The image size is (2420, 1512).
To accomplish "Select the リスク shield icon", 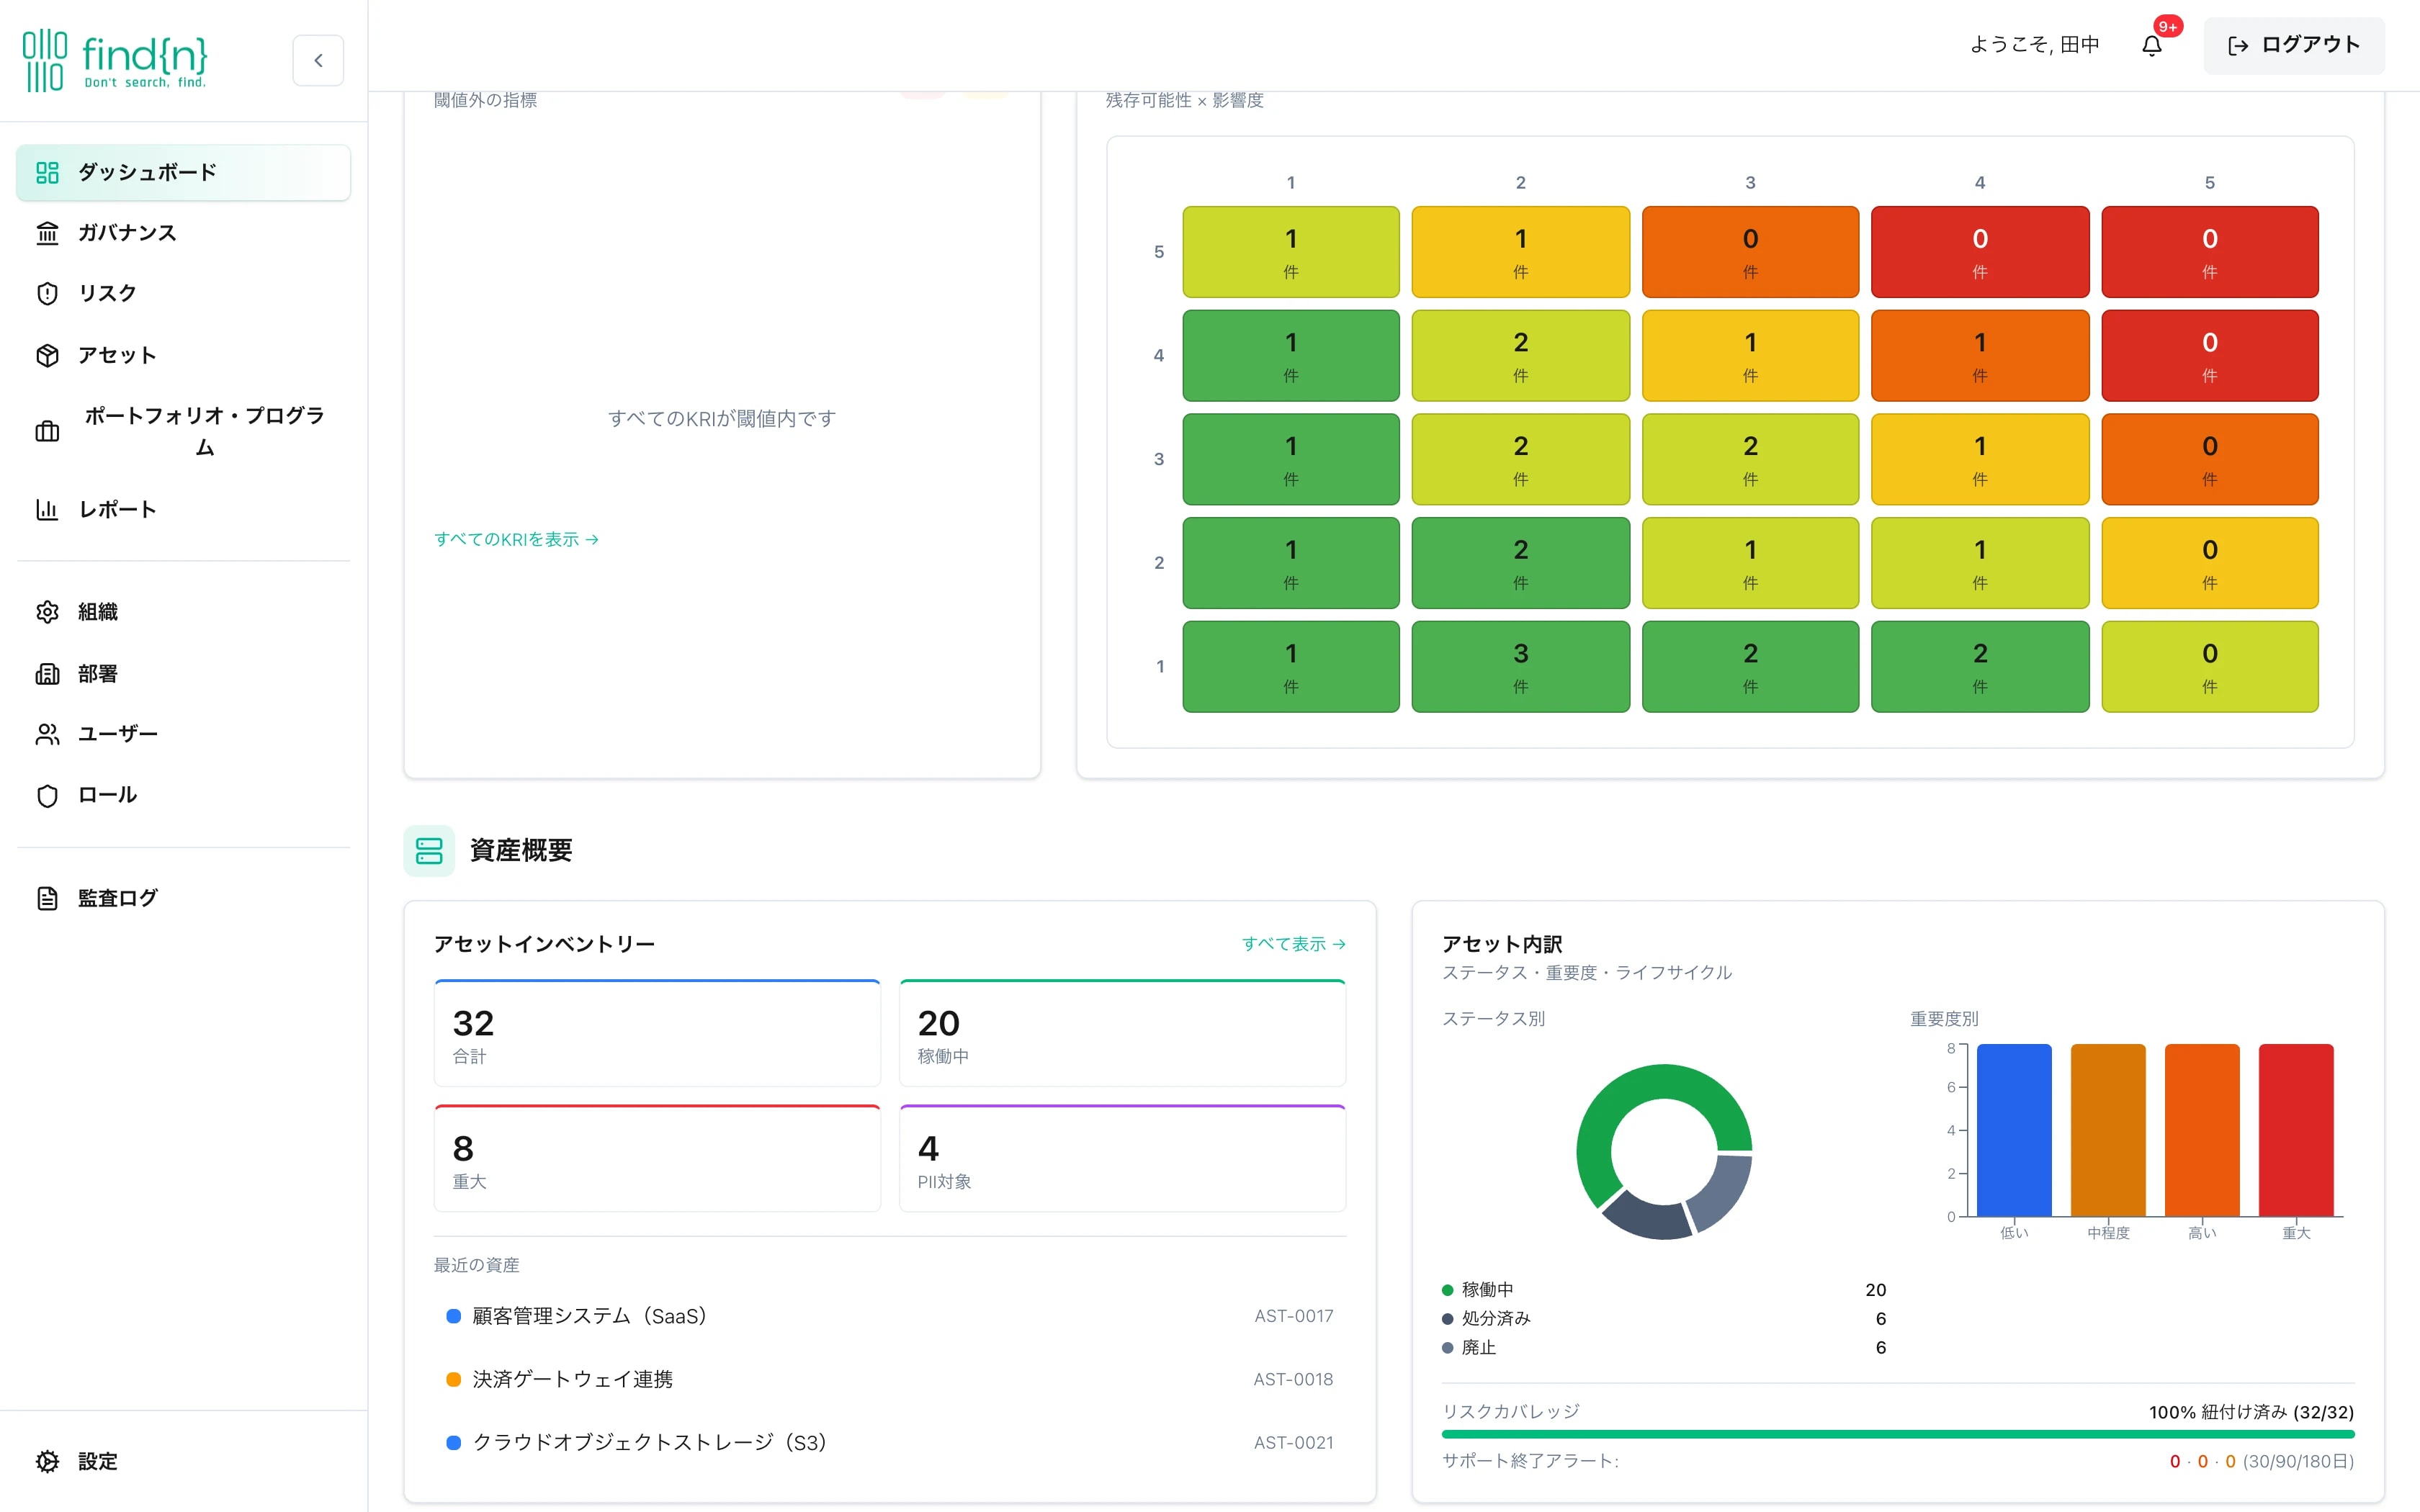I will point(47,293).
